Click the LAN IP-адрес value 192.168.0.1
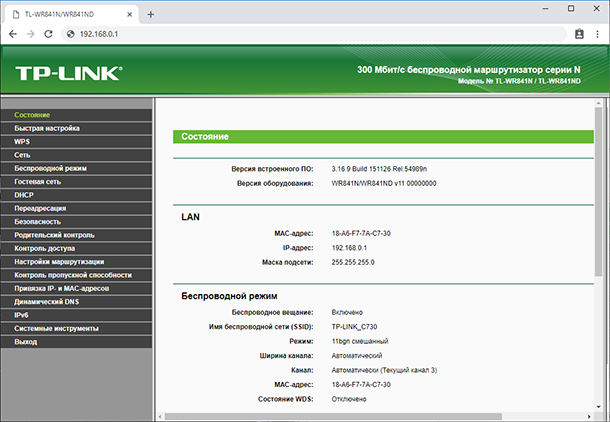 pyautogui.click(x=349, y=248)
